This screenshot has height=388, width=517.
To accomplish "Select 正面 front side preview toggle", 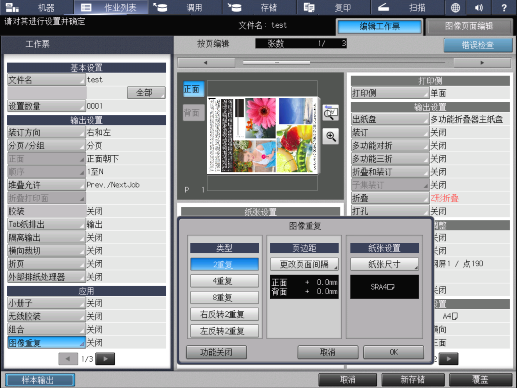I will 193,89.
